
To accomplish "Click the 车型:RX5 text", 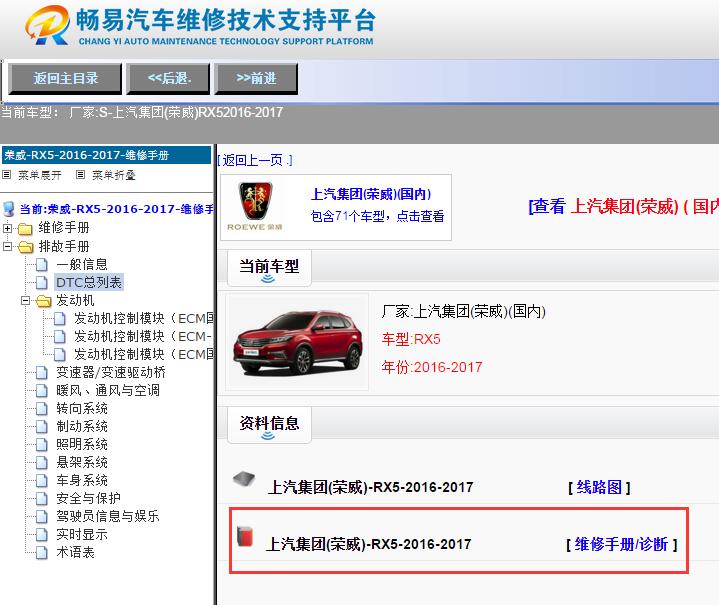I will [411, 339].
